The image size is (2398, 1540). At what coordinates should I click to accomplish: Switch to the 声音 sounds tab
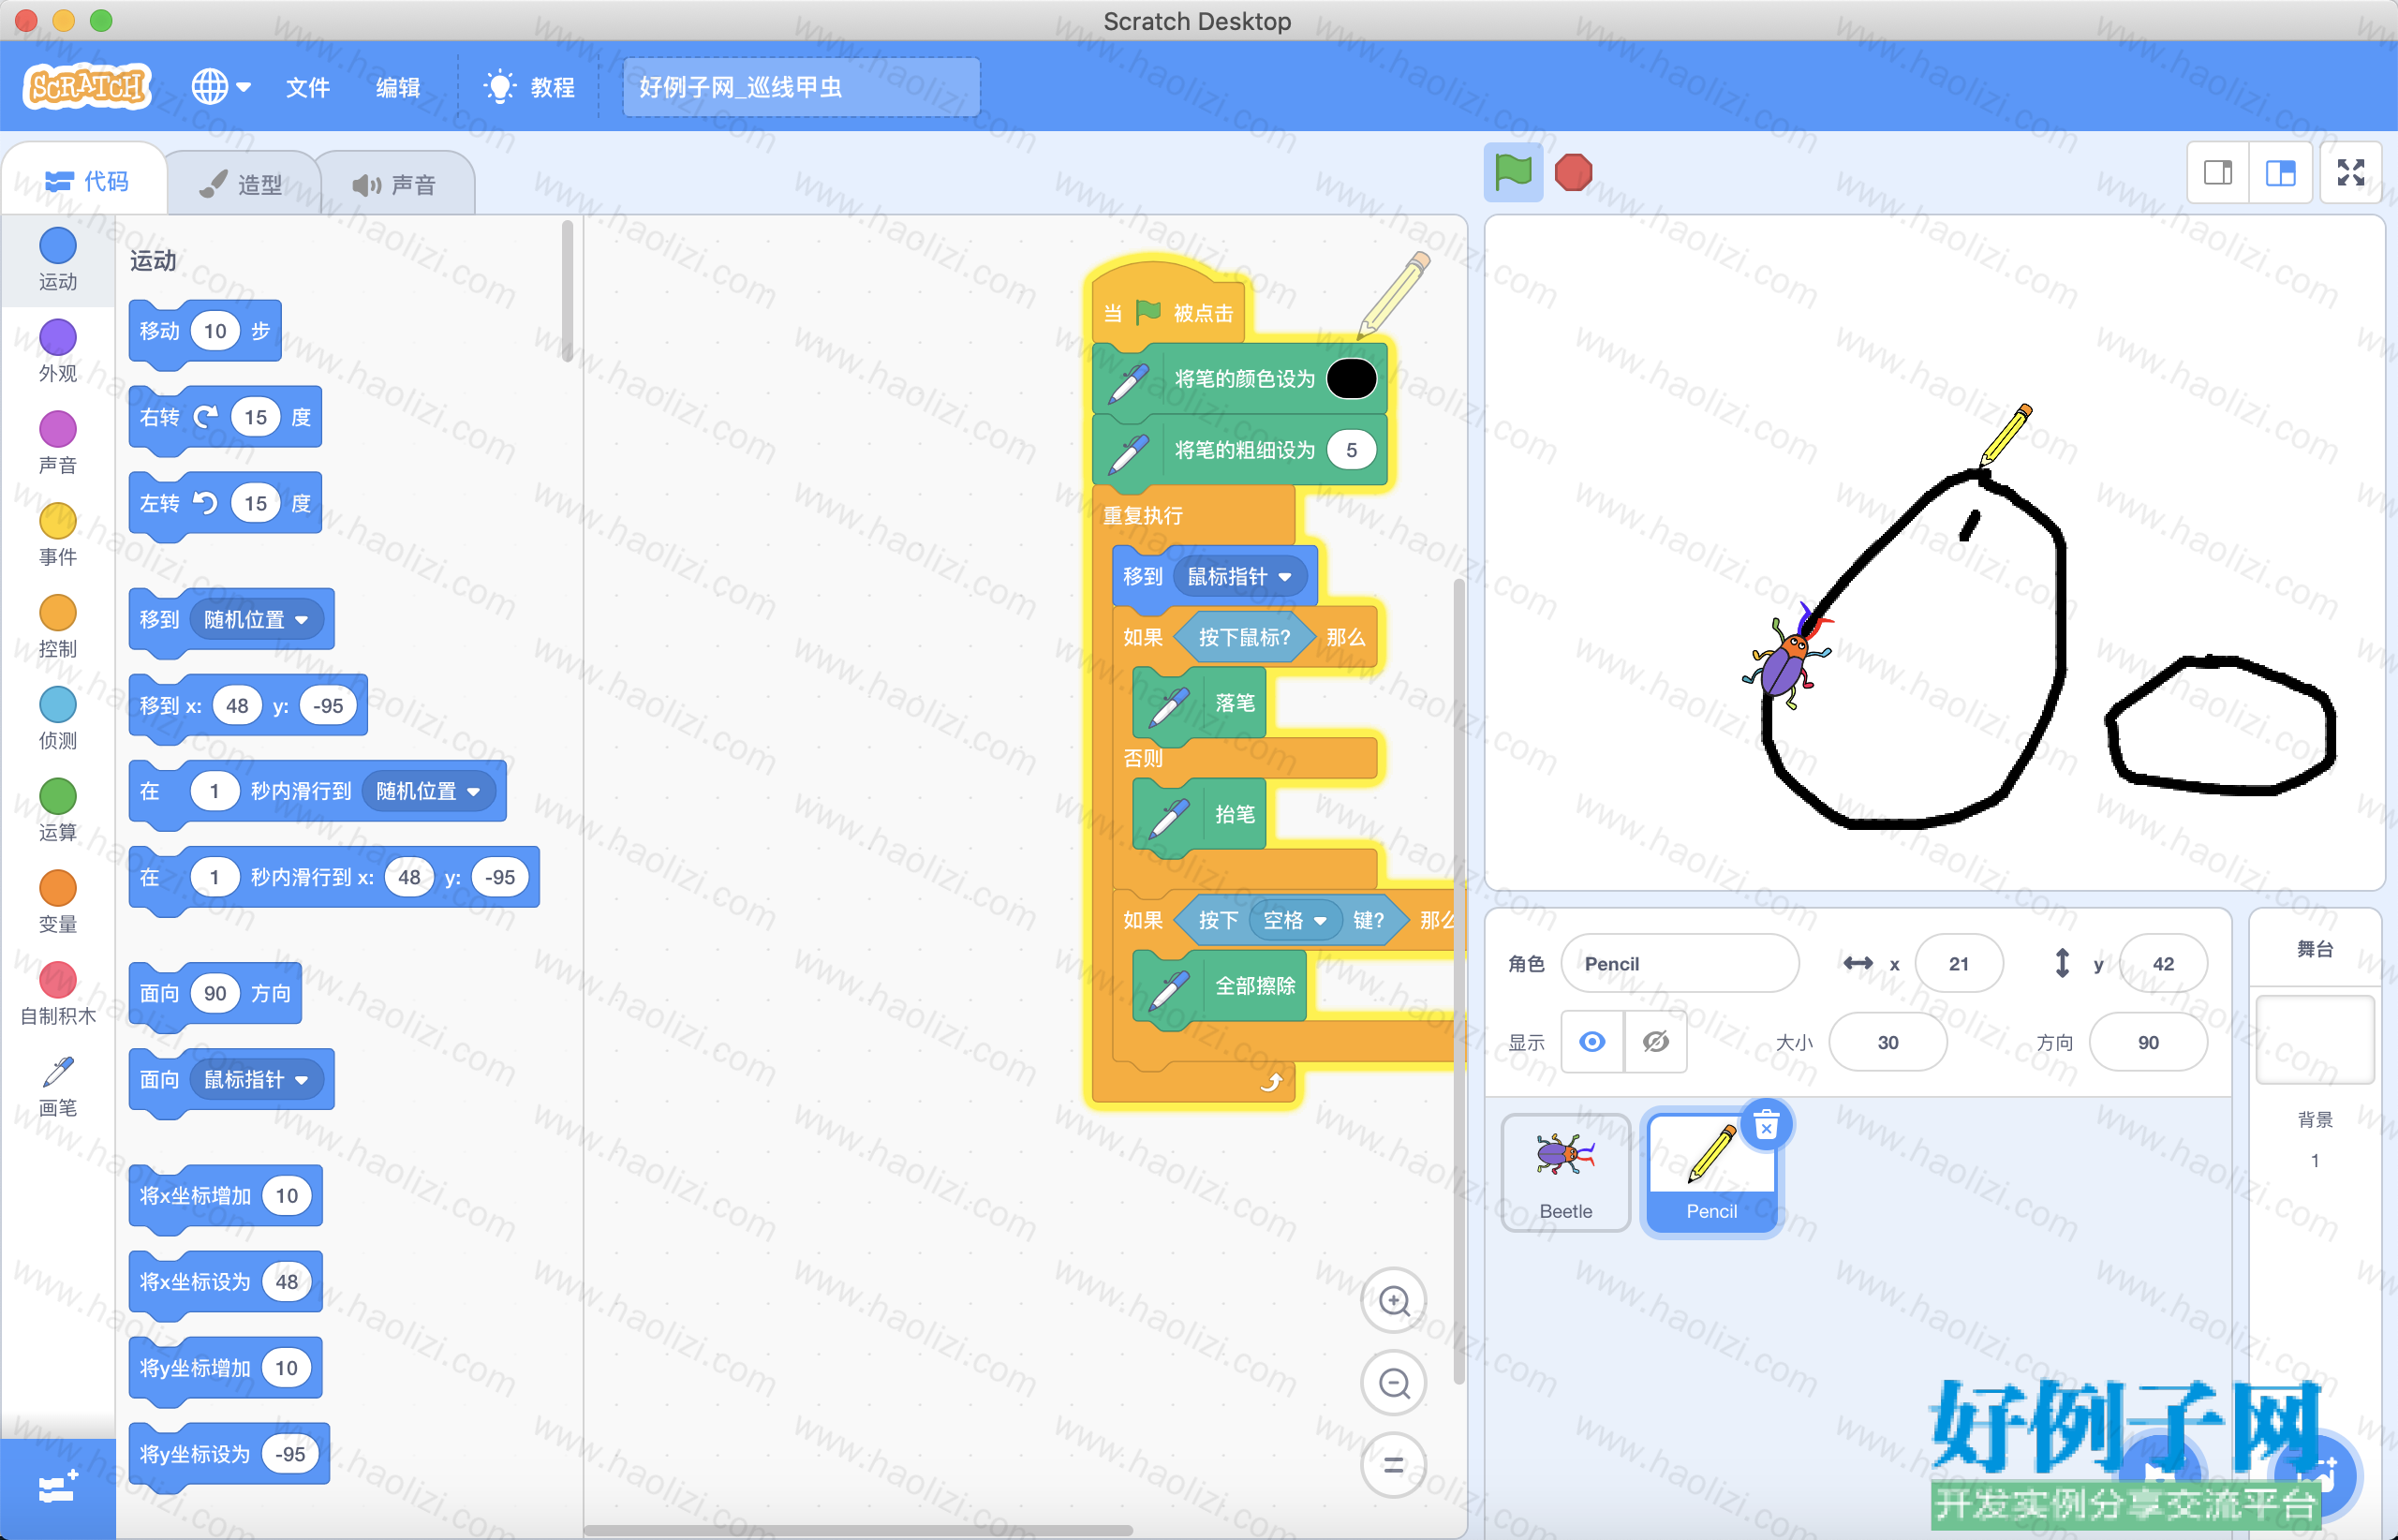coord(394,184)
